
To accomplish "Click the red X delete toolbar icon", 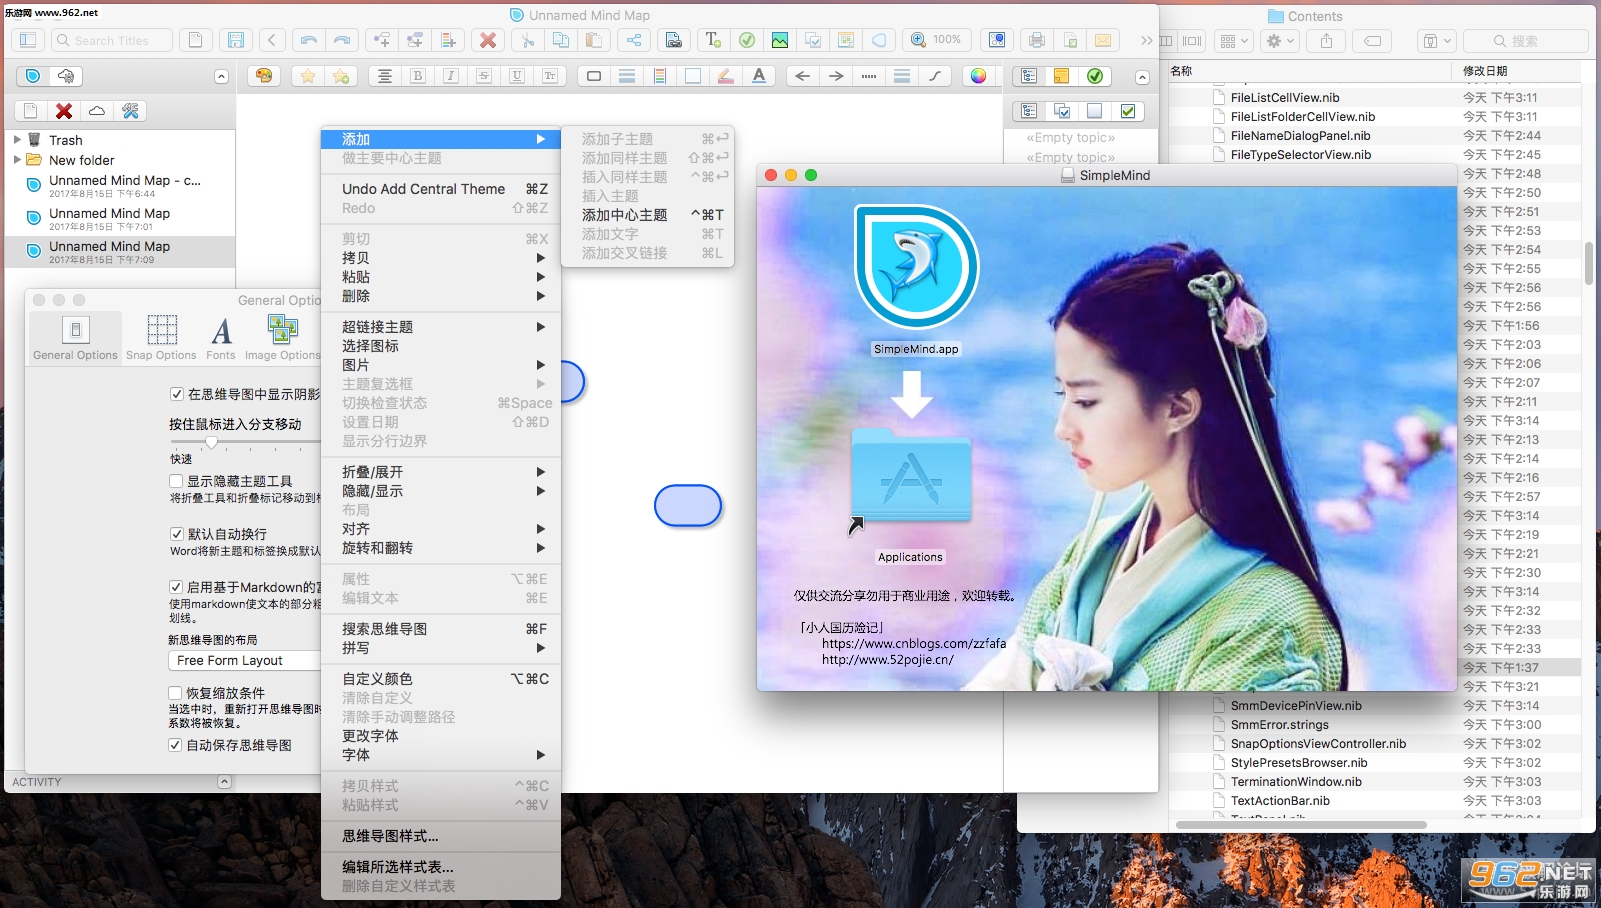I will pos(488,40).
